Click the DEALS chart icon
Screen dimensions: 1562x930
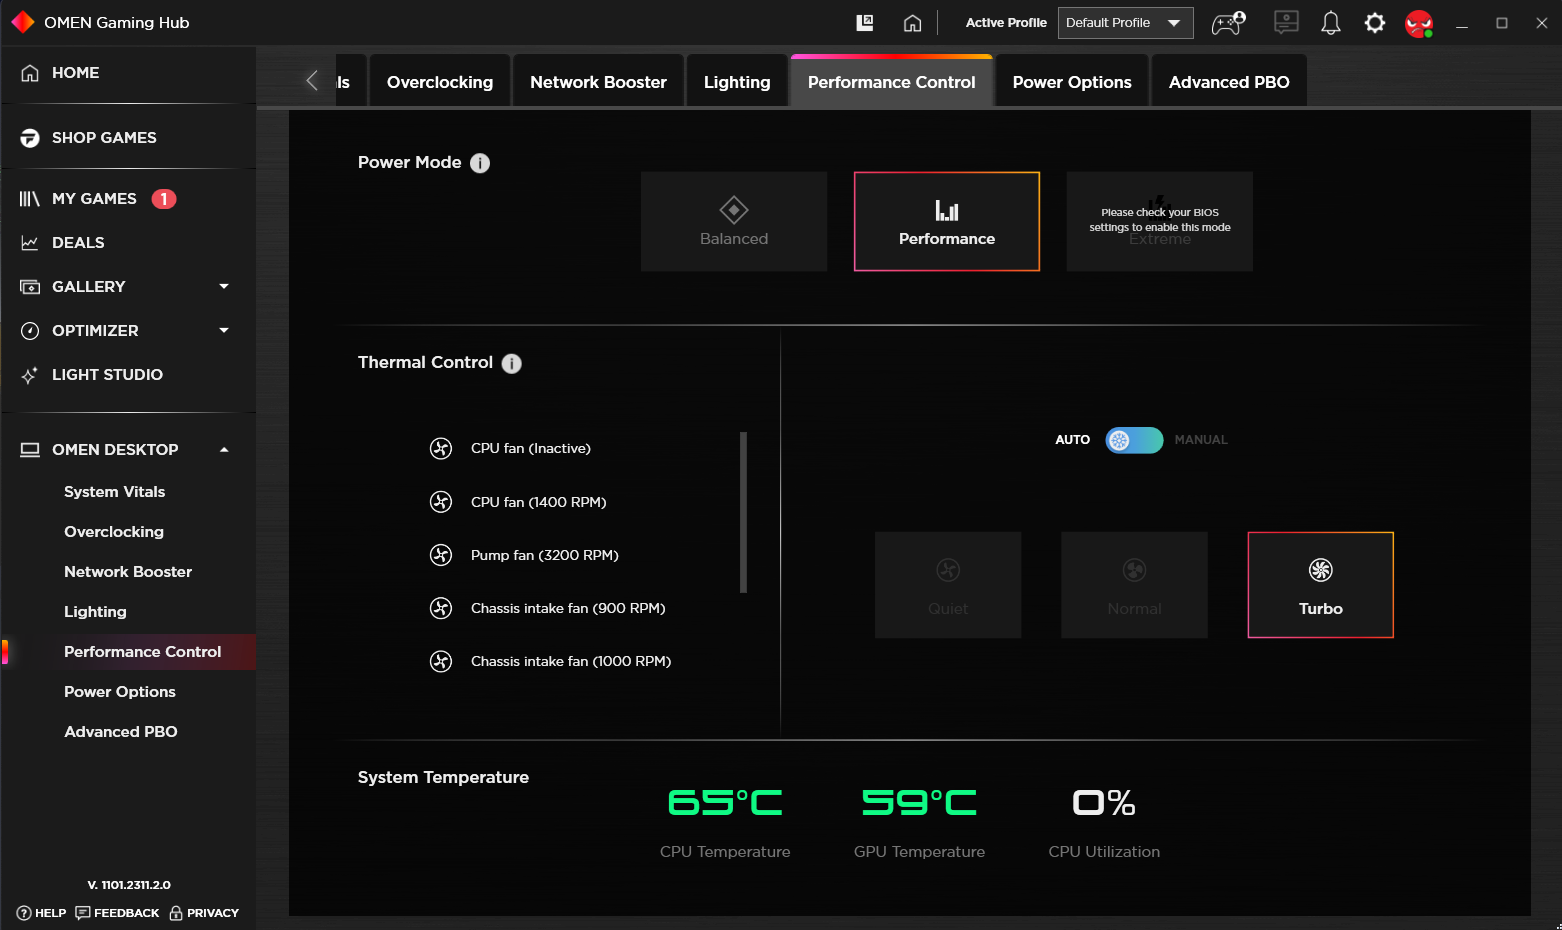tap(30, 243)
